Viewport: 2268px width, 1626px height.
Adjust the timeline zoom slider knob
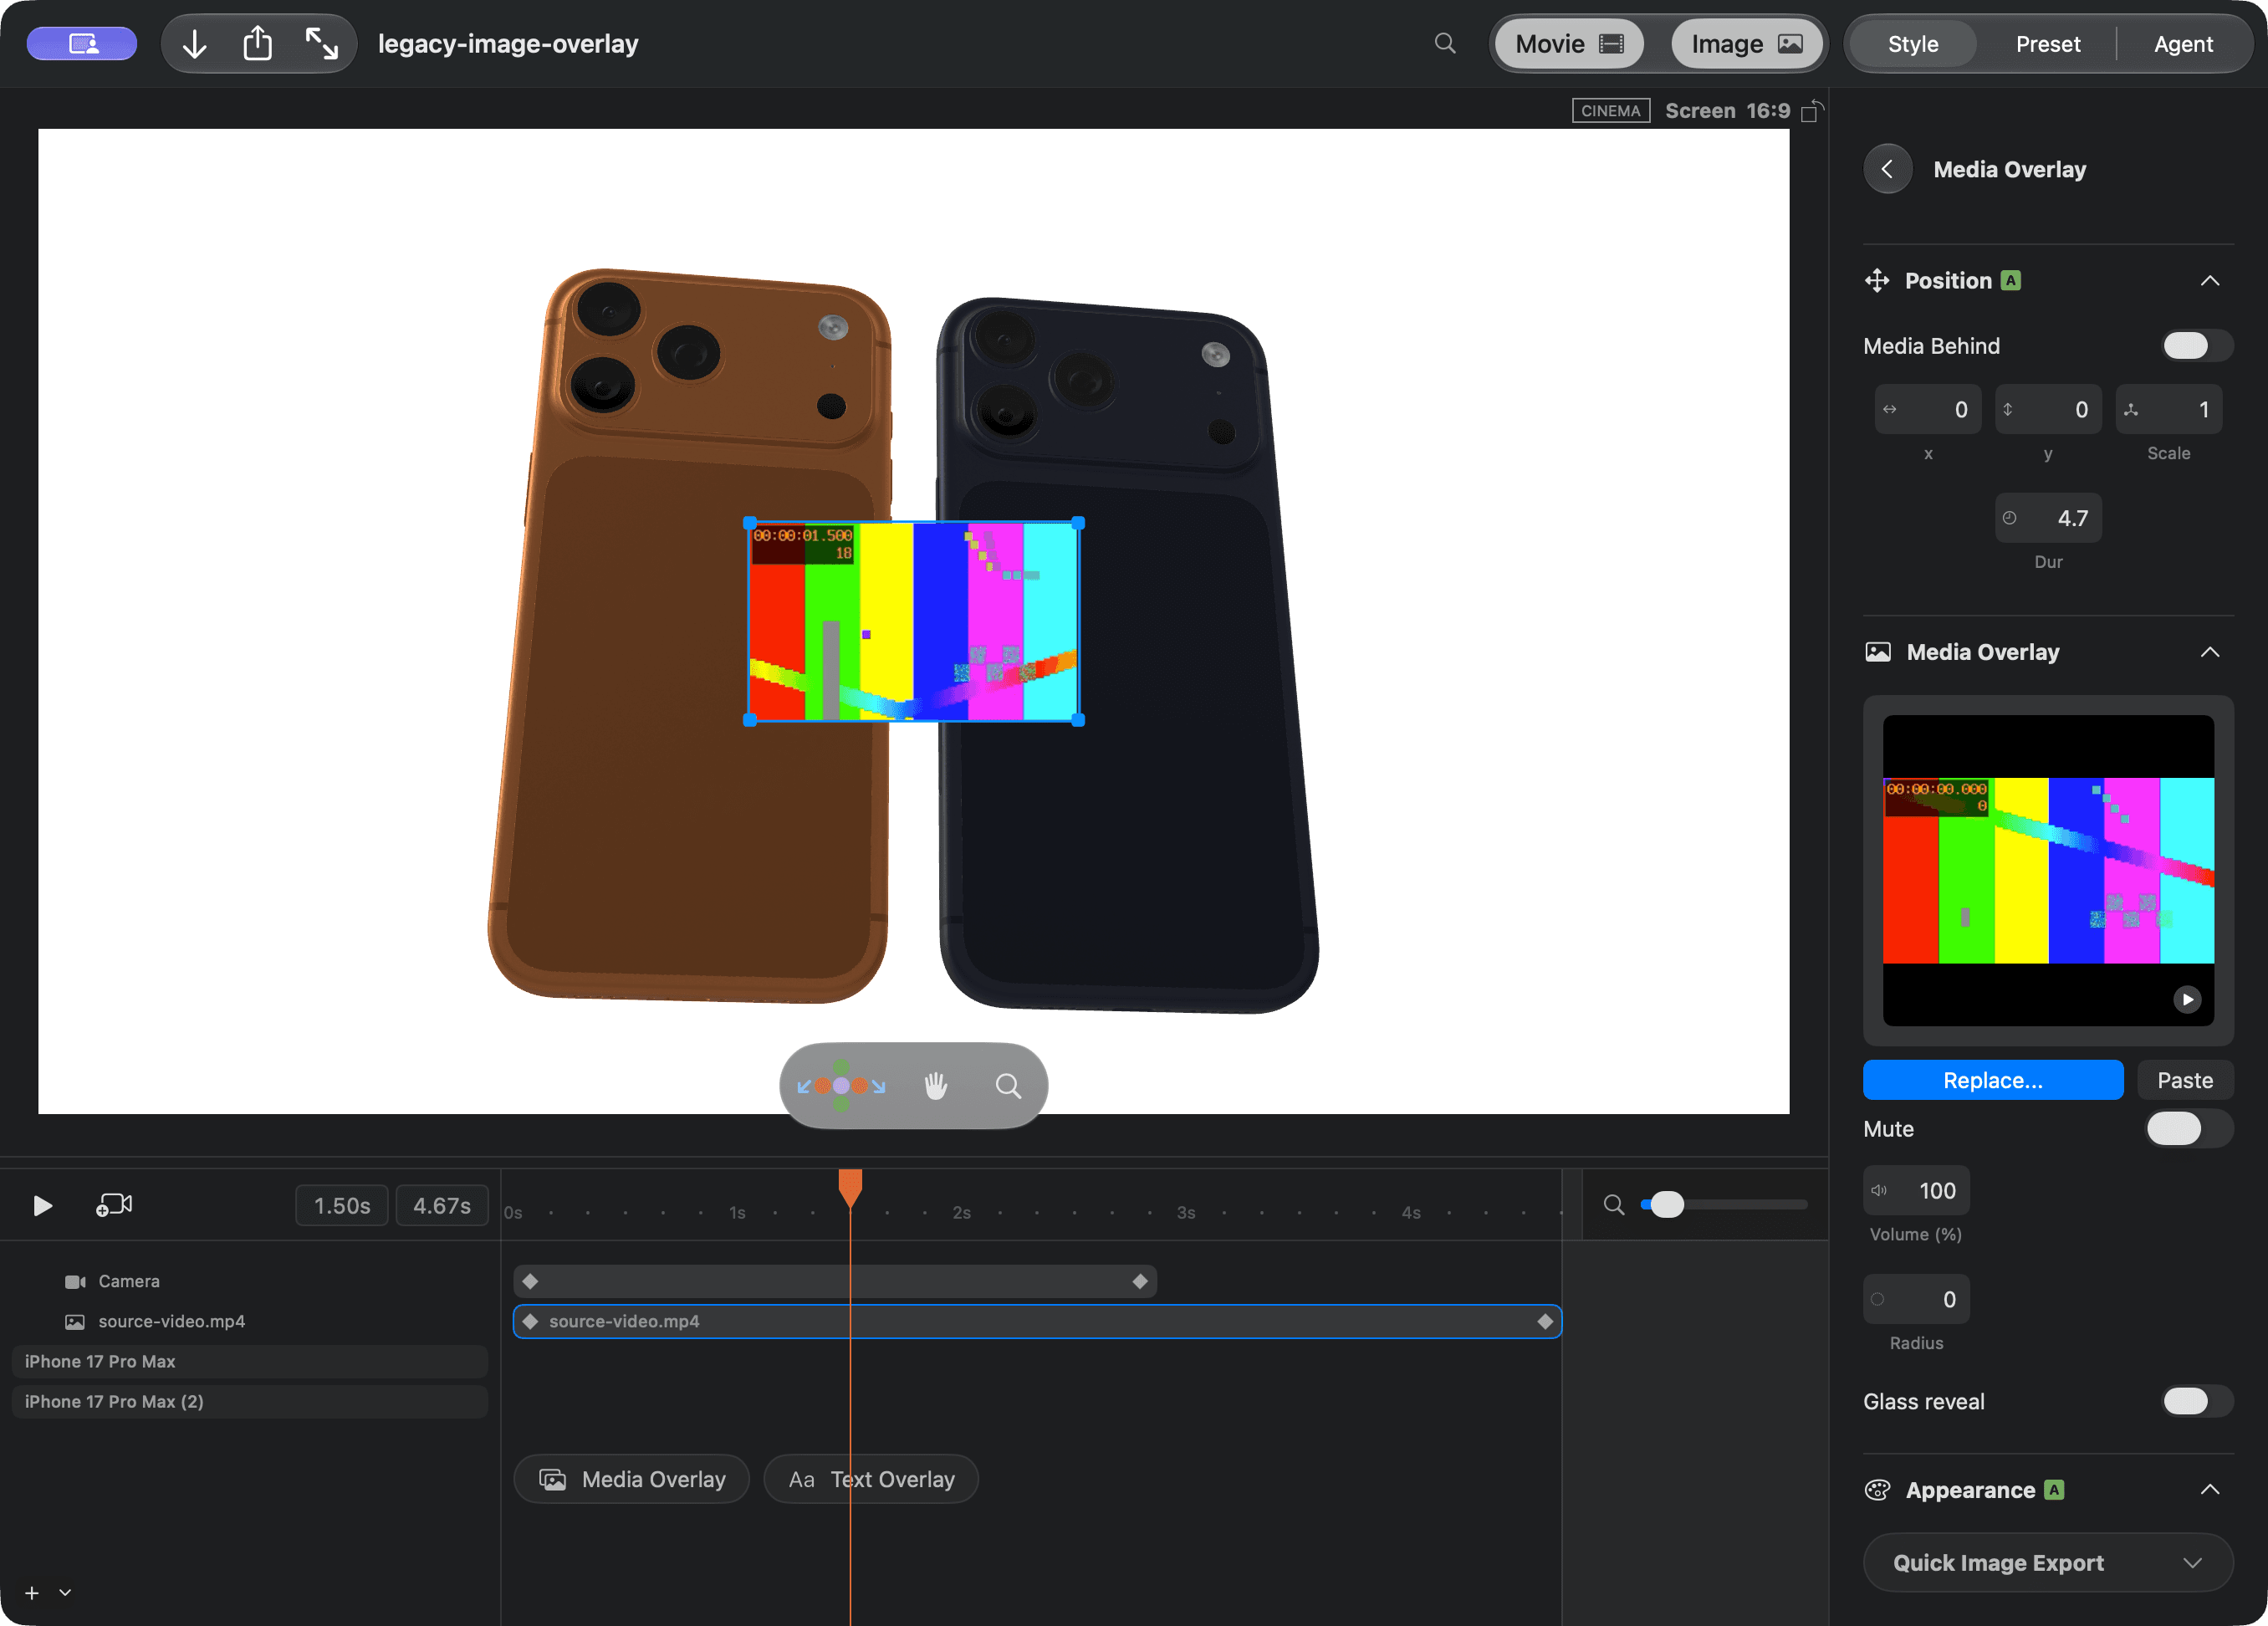1666,1205
